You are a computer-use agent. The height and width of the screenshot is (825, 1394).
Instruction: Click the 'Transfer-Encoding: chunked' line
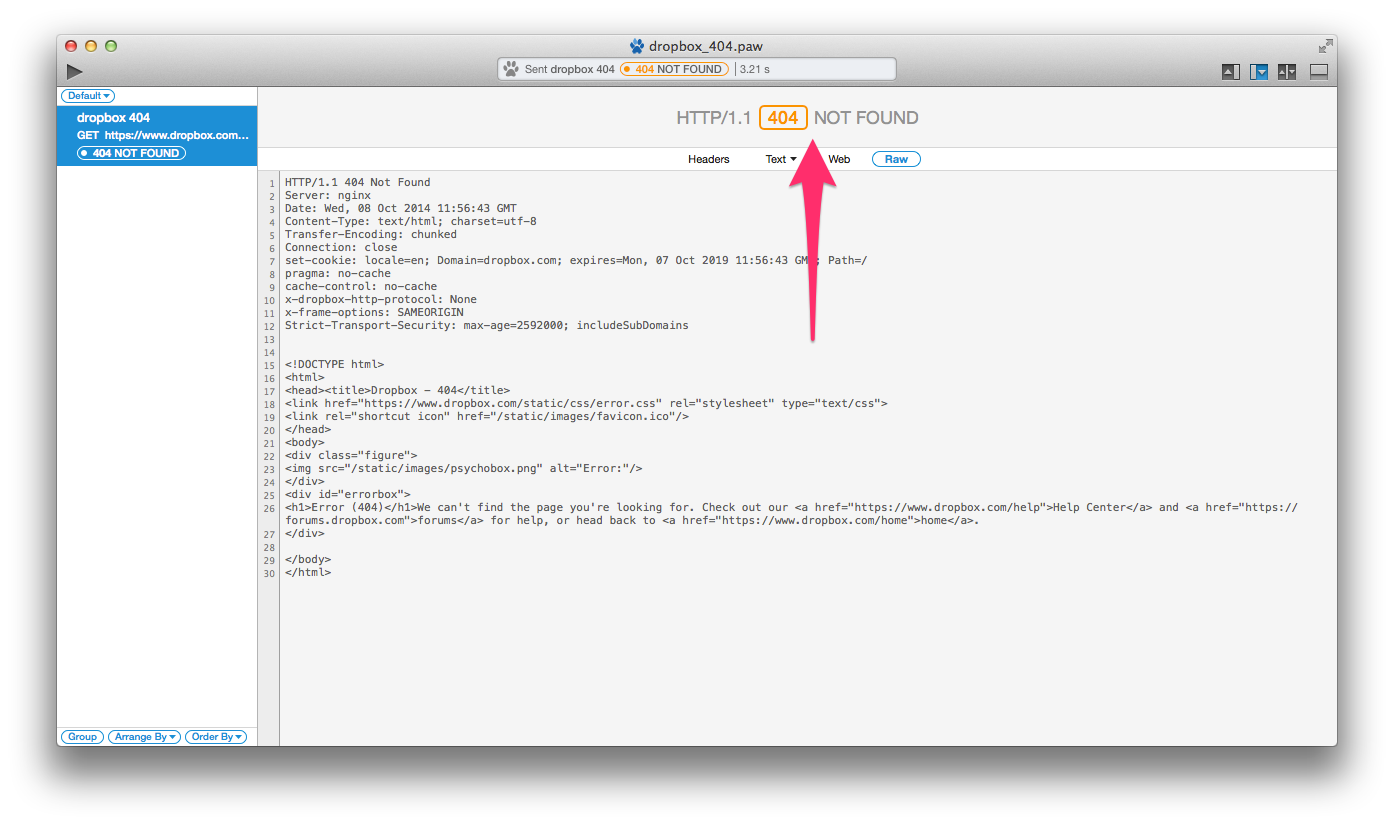click(x=371, y=235)
